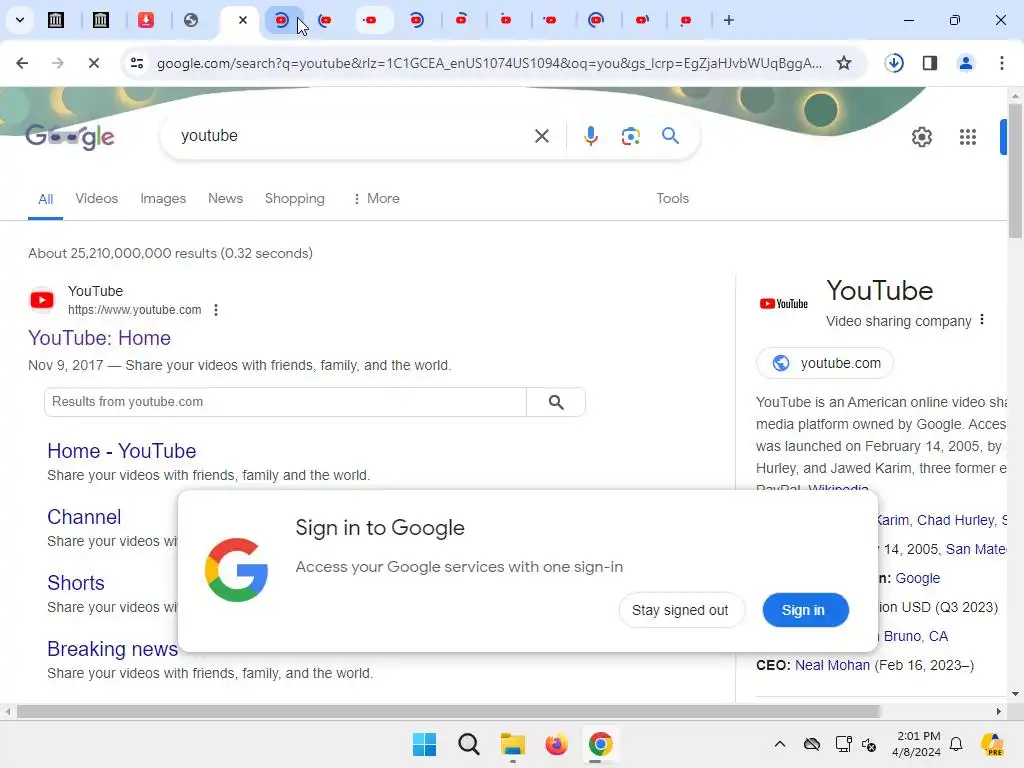Click the blue search magnifier icon
This screenshot has height=768, width=1024.
pyautogui.click(x=670, y=136)
